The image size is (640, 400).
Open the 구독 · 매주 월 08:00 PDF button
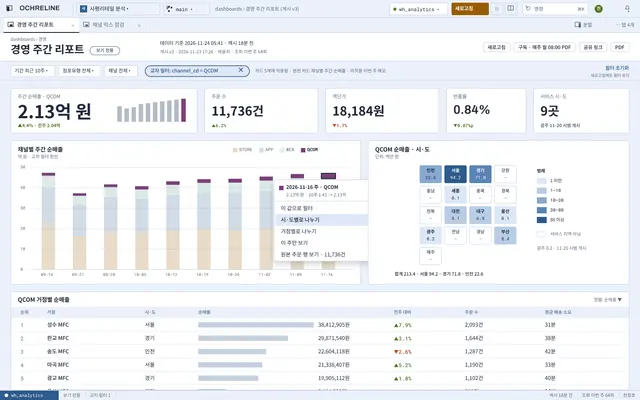pyautogui.click(x=544, y=47)
